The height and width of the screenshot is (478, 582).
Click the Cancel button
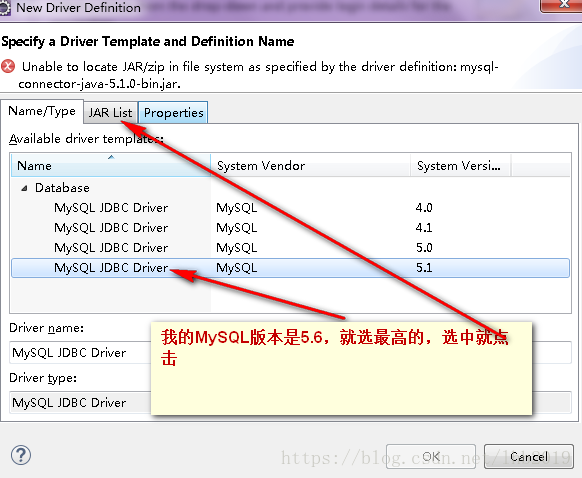(x=529, y=456)
